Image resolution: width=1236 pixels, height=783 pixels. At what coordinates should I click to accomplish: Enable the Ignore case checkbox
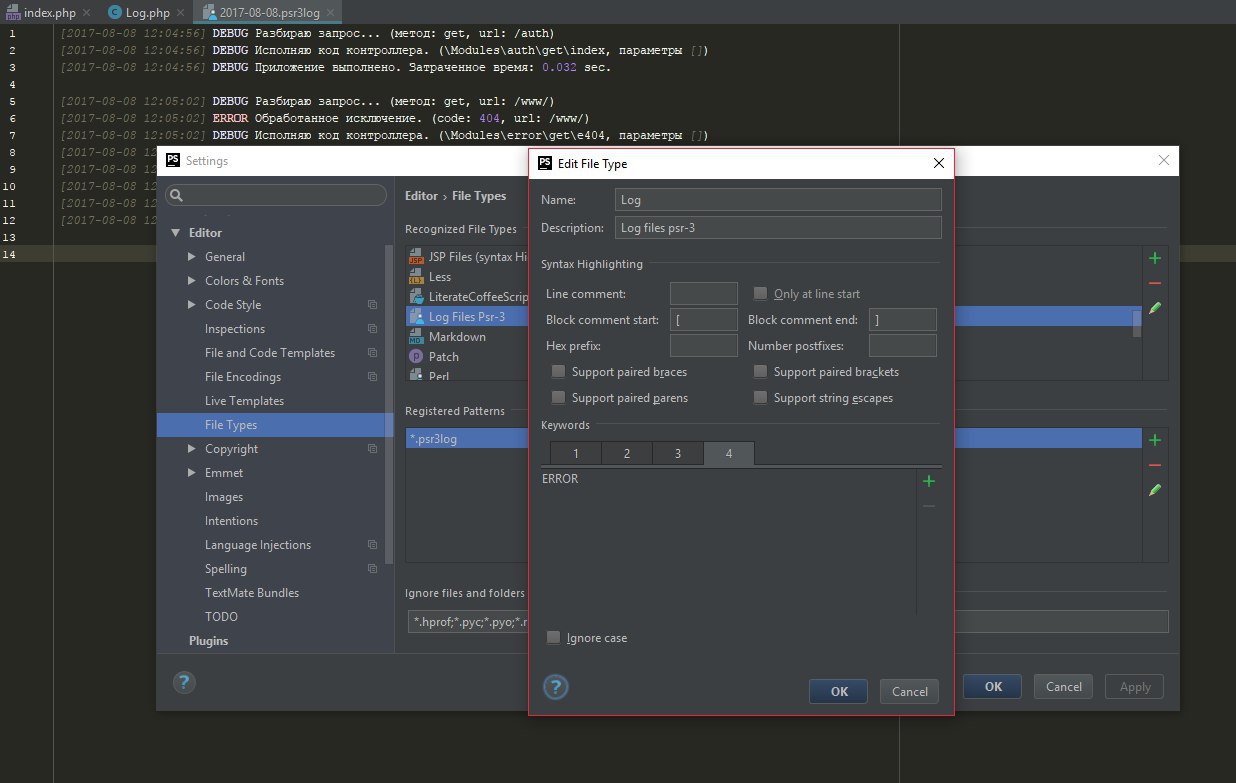click(554, 638)
